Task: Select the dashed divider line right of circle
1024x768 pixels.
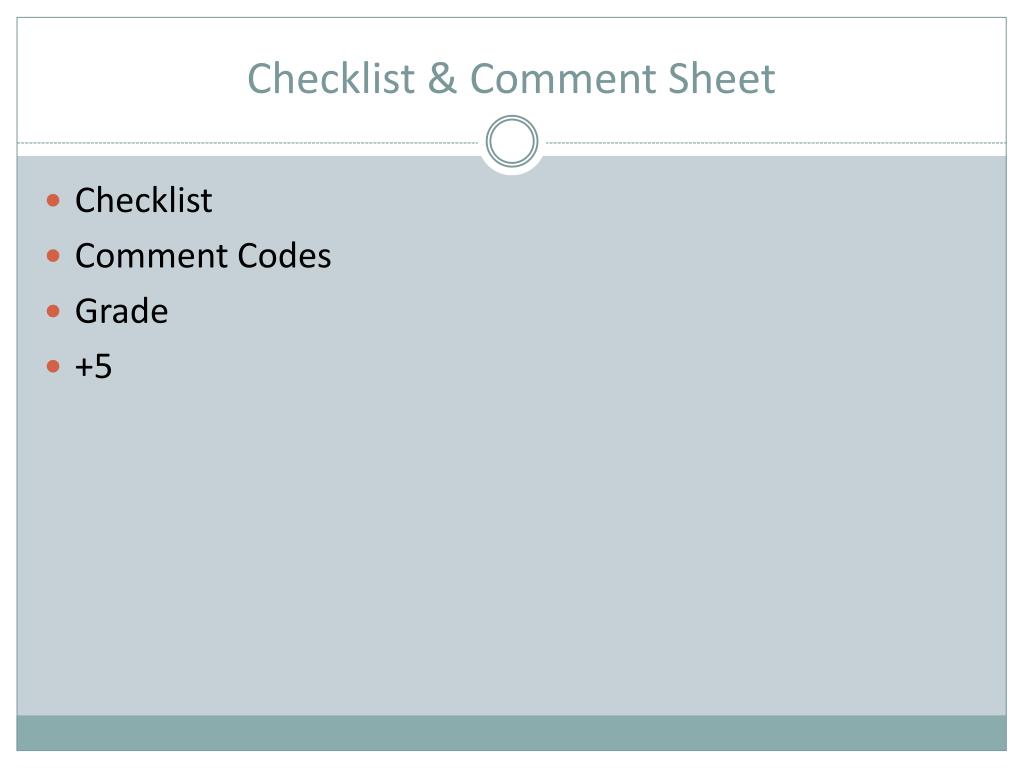Action: [775, 142]
